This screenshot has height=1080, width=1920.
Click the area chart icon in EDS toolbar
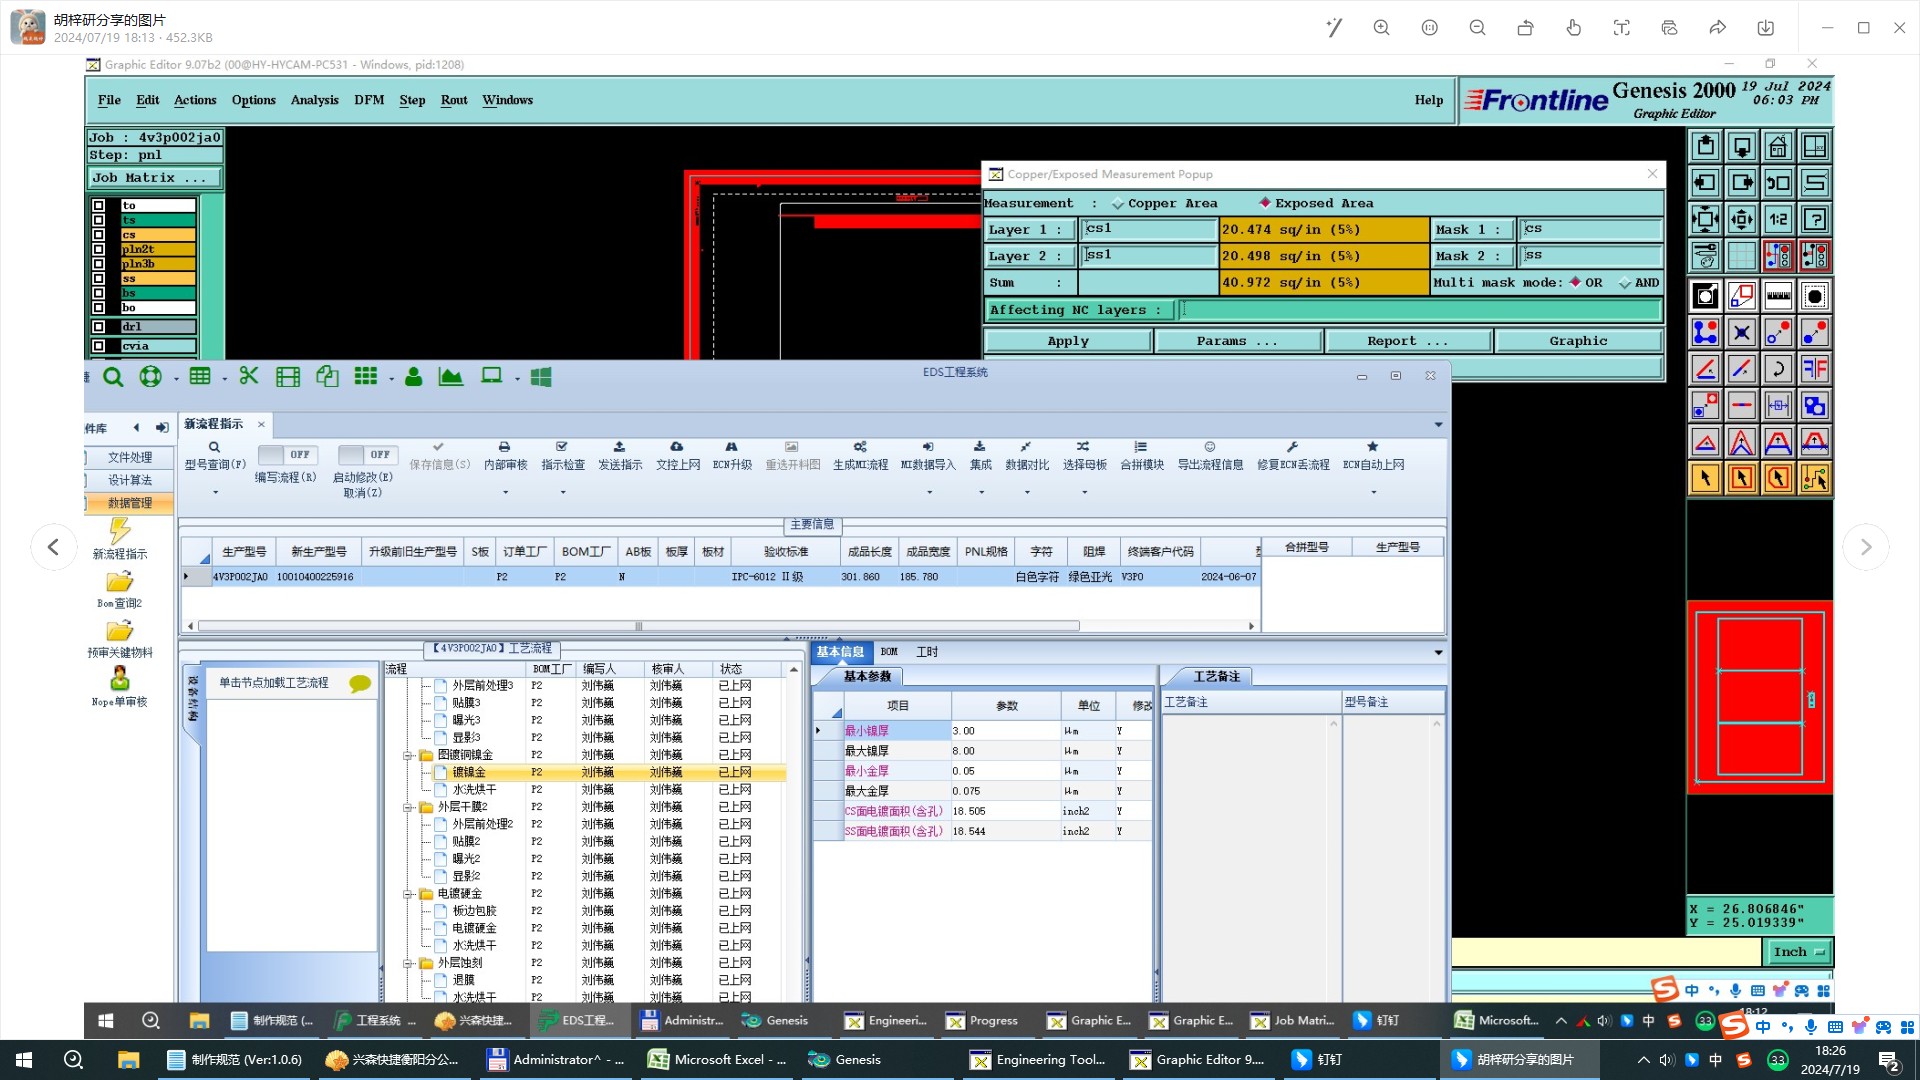pyautogui.click(x=451, y=377)
